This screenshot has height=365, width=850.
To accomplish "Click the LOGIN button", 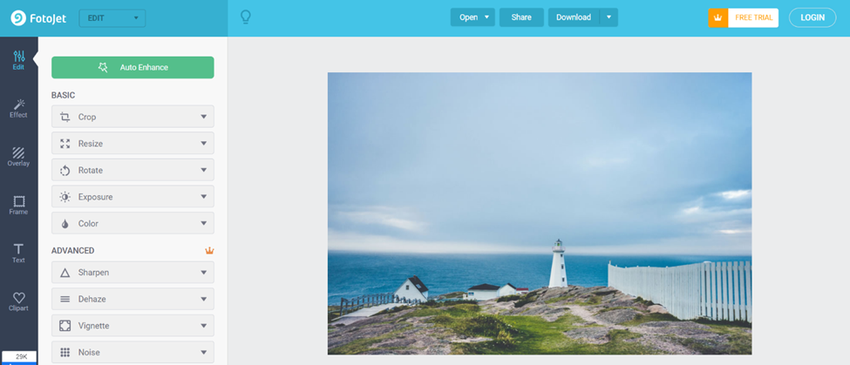I will [x=813, y=17].
